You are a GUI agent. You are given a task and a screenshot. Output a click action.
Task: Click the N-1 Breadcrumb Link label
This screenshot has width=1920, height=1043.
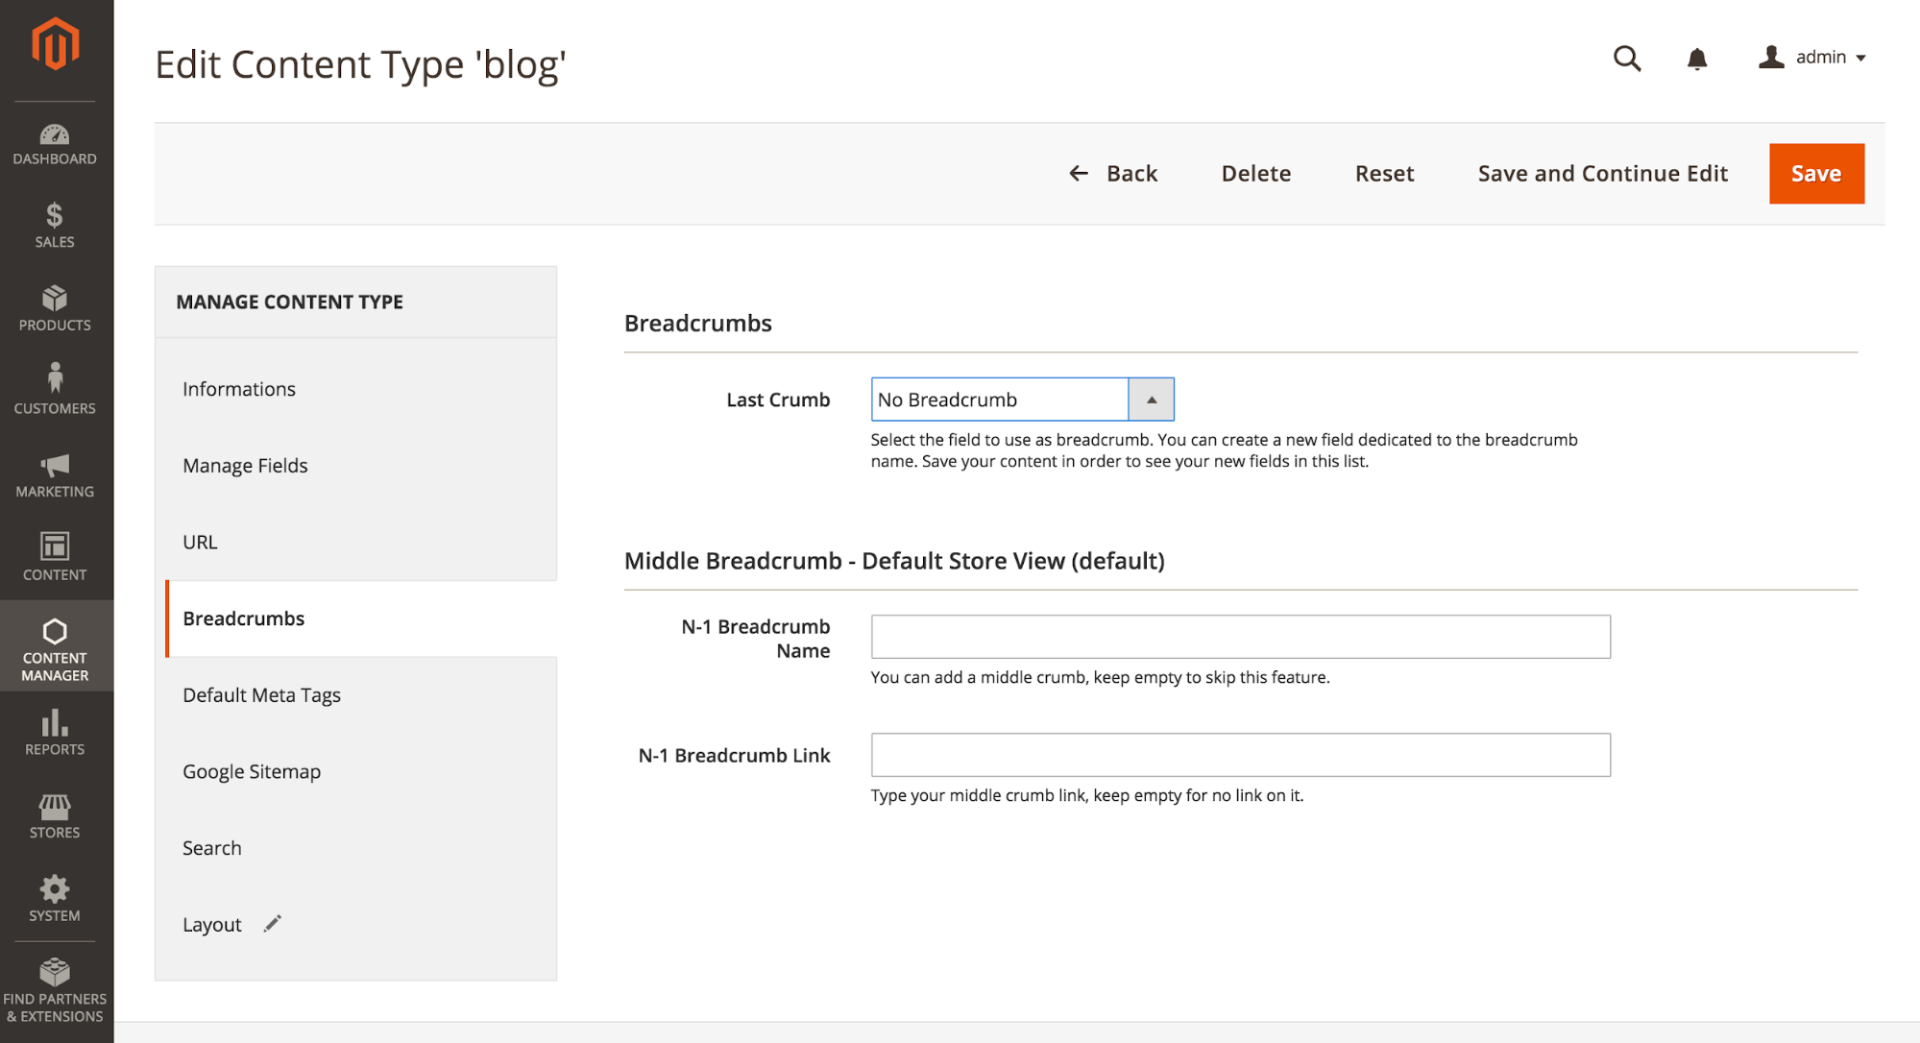coord(734,756)
